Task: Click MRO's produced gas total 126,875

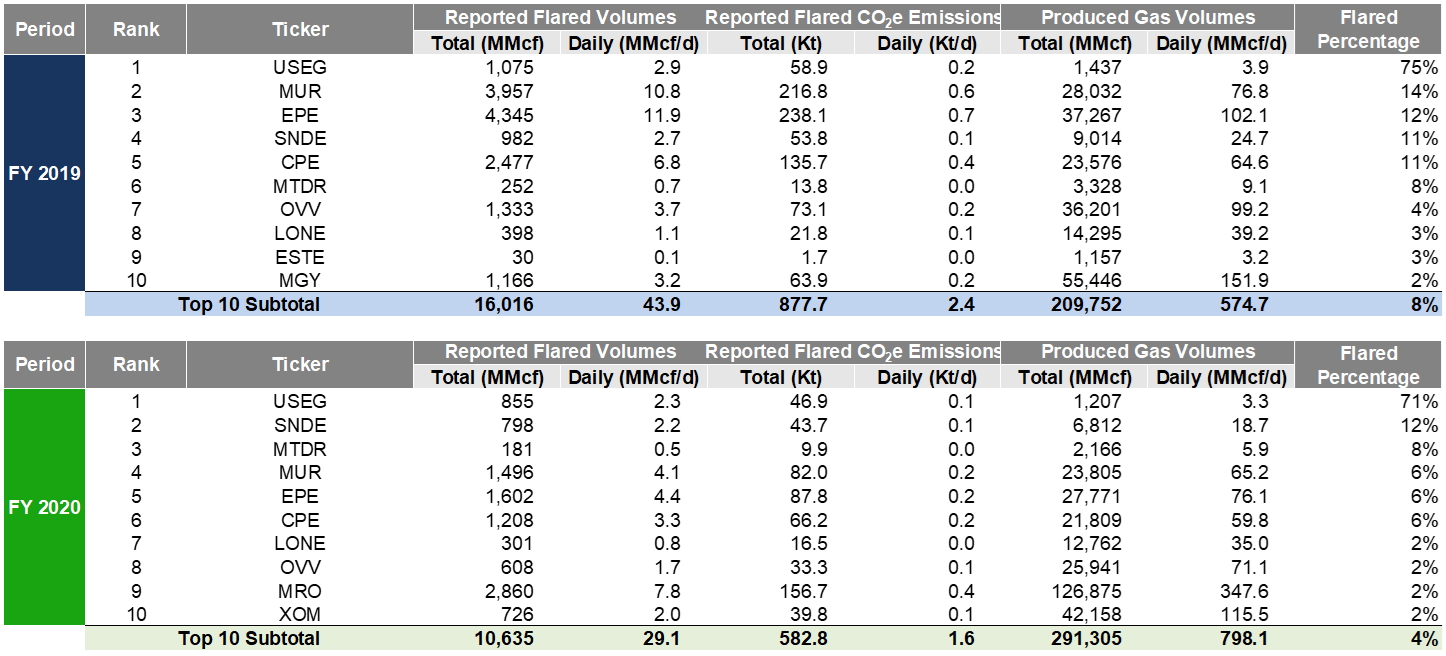Action: click(1088, 591)
